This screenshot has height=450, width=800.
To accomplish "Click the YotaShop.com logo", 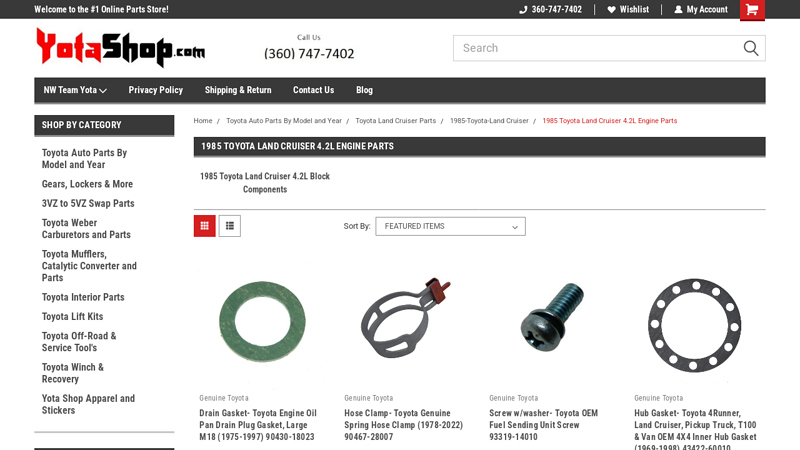I will 120,47.
